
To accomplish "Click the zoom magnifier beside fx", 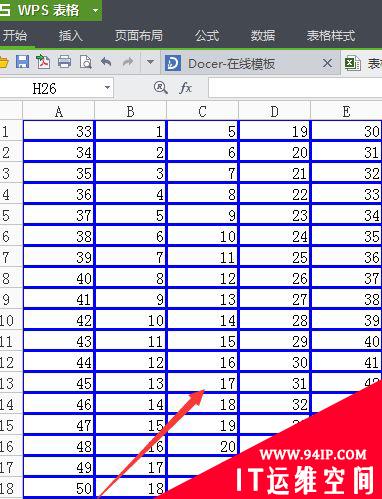I will click(x=160, y=88).
